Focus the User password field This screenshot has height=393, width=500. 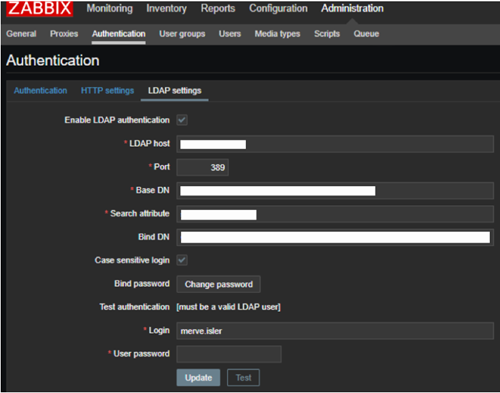click(229, 354)
